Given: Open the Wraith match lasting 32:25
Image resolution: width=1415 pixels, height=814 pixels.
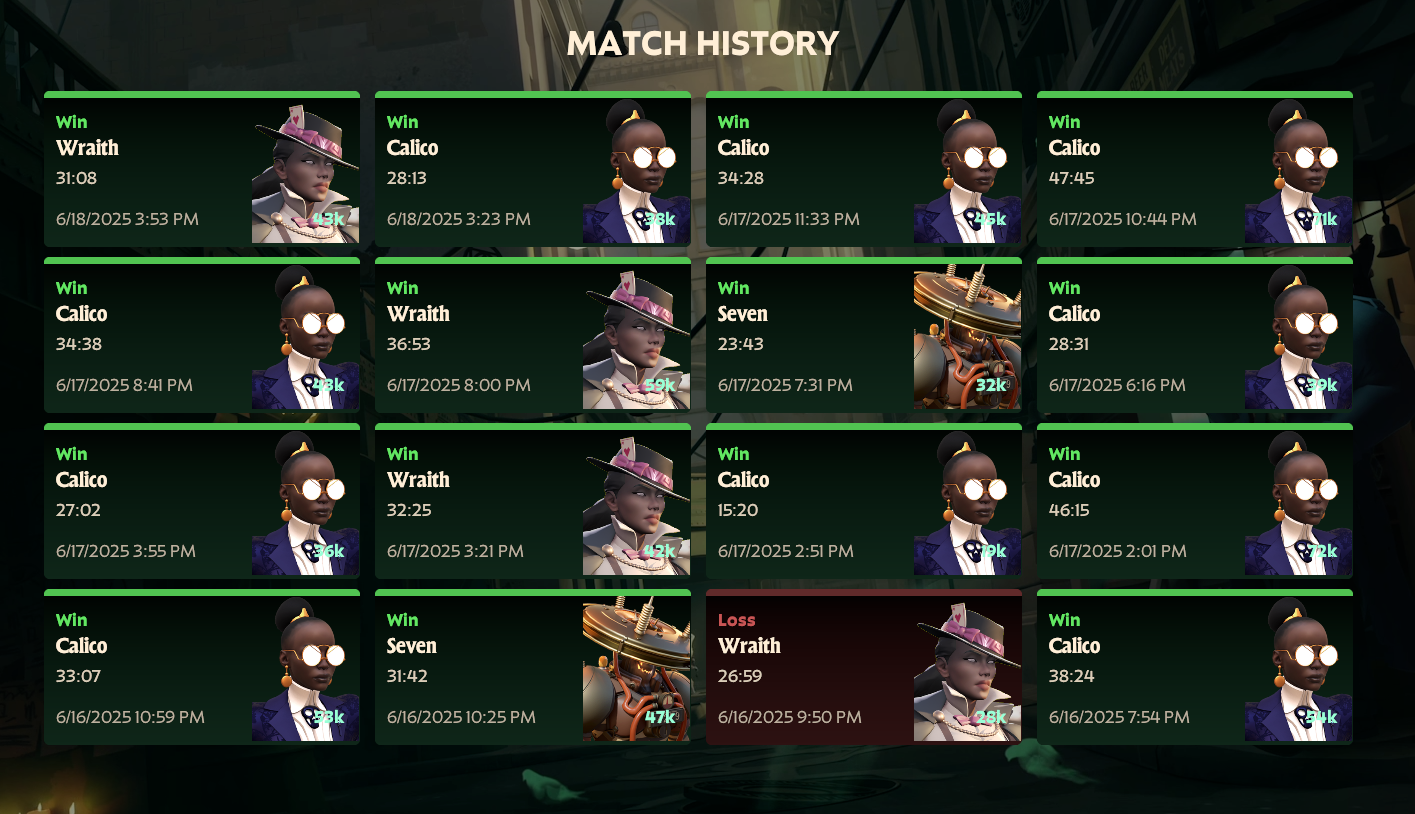Looking at the screenshot, I should [533, 501].
